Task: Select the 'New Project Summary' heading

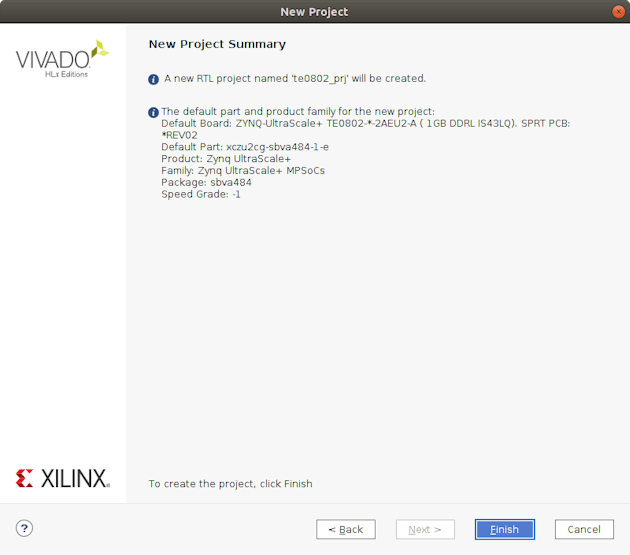Action: click(217, 44)
